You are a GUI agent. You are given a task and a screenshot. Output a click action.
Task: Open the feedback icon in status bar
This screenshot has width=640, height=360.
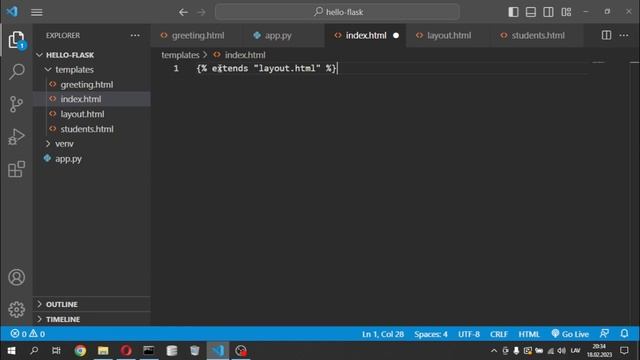[x=604, y=334]
